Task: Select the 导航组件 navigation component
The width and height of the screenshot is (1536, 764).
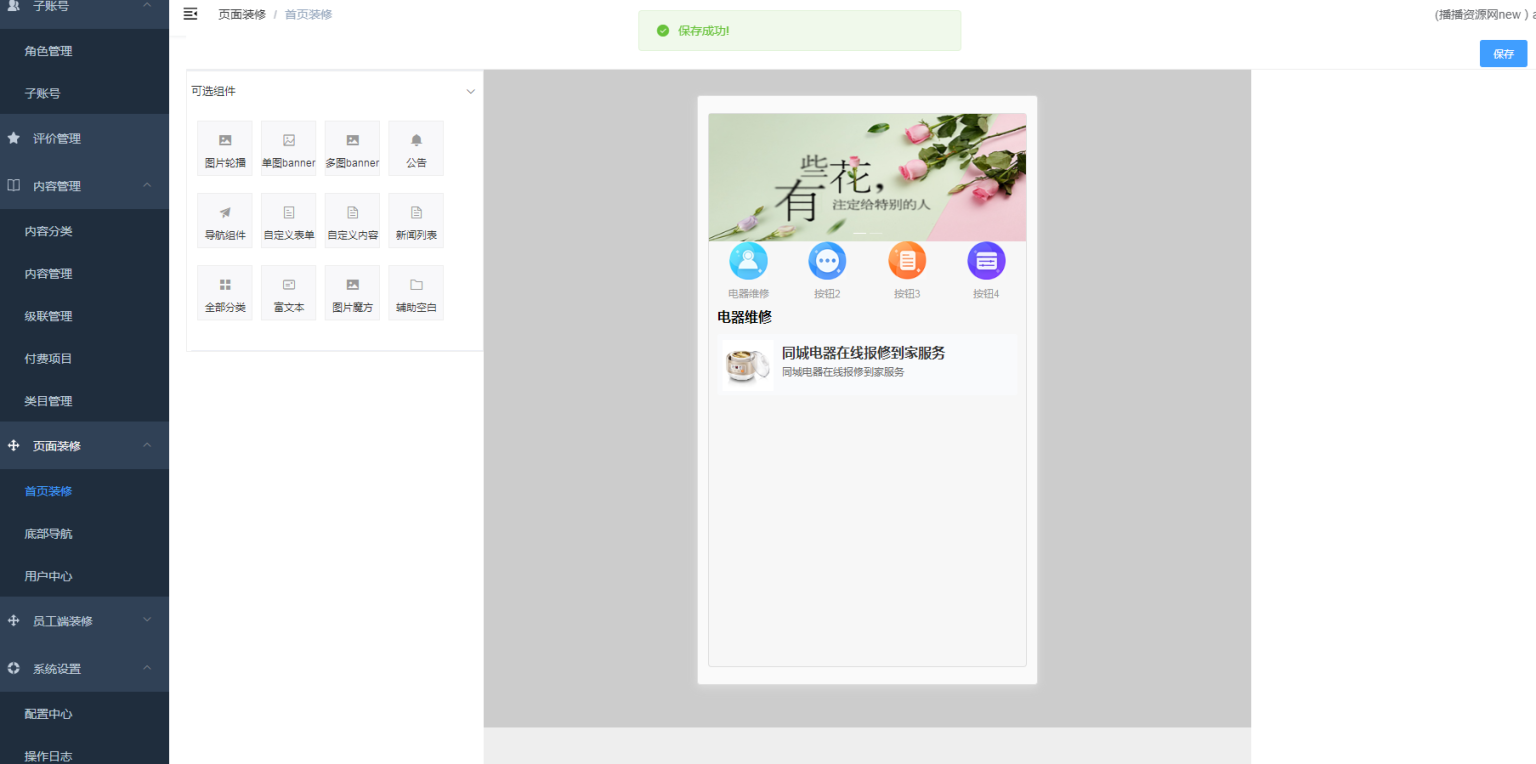Action: [224, 220]
